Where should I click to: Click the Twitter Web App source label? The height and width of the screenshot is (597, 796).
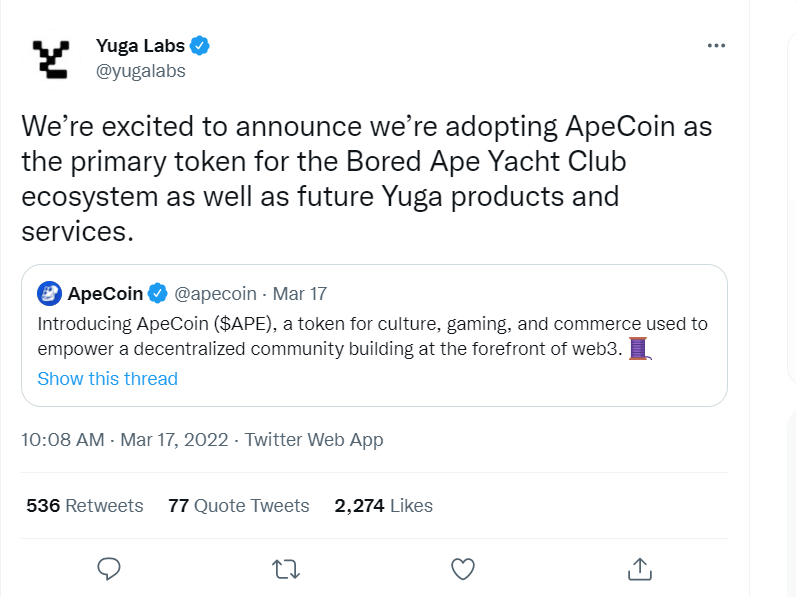tap(314, 440)
